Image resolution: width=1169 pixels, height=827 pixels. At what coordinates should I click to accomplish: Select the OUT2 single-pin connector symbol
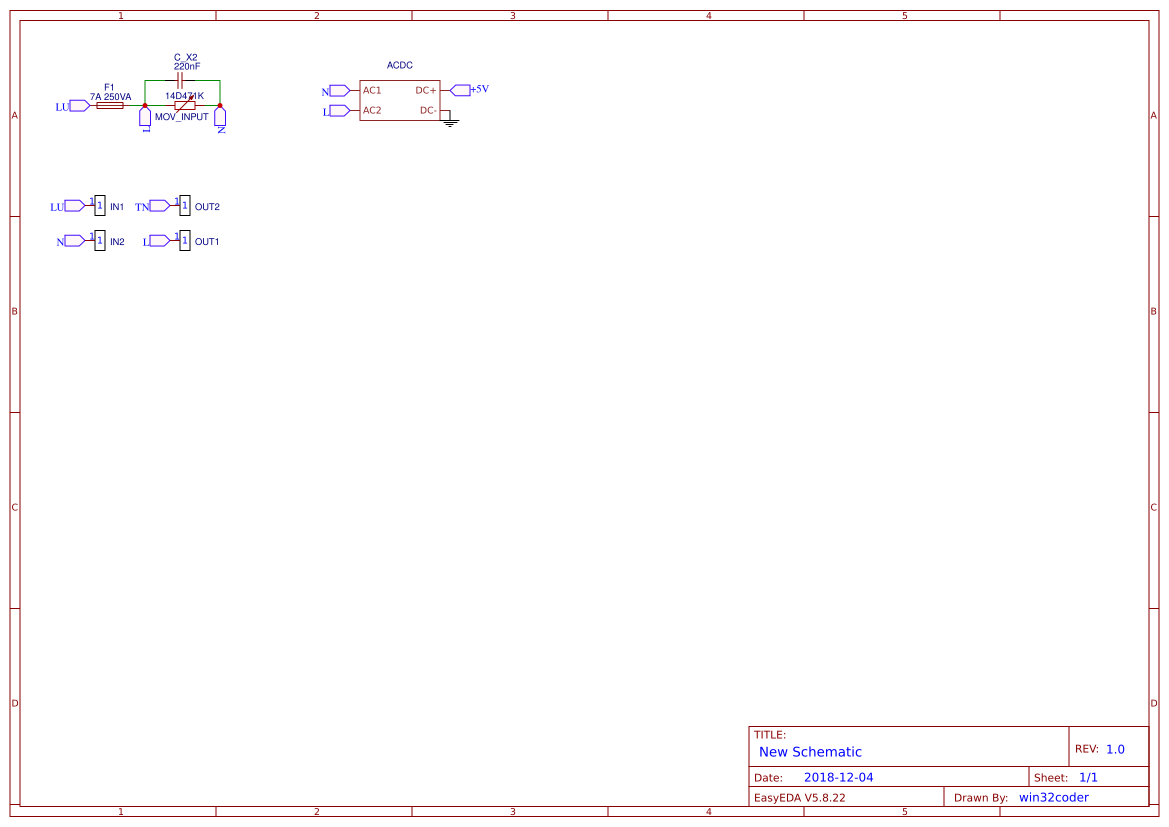[x=185, y=205]
